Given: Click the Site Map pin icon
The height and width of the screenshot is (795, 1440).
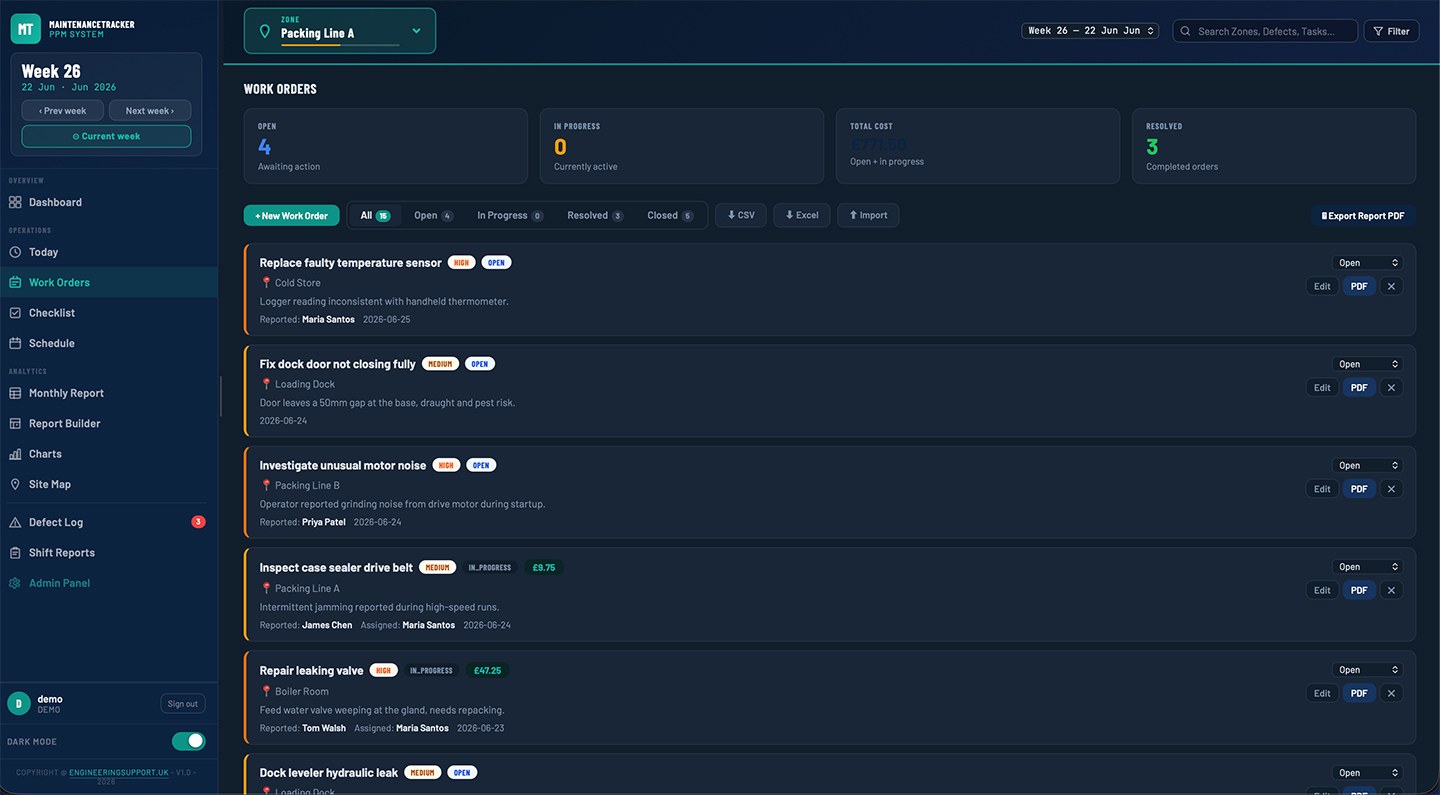Looking at the screenshot, I should point(15,484).
